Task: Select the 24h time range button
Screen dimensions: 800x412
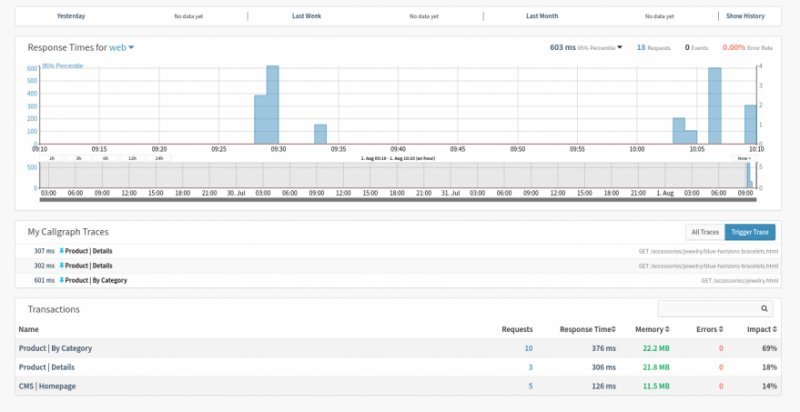Action: pyautogui.click(x=158, y=158)
